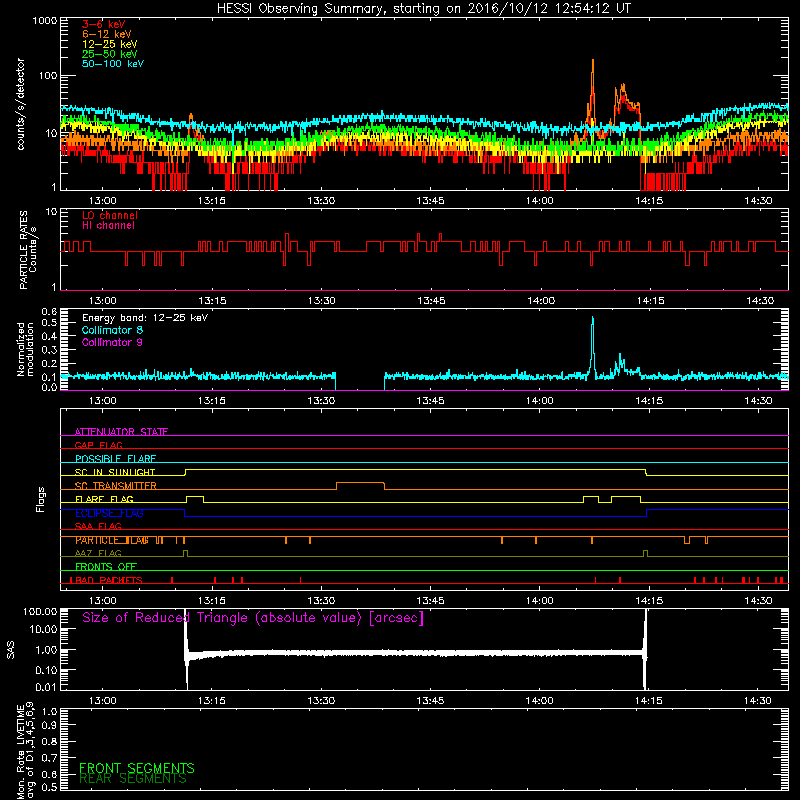The width and height of the screenshot is (800, 800).
Task: Click the 0.9 tick label on the livetime axis
Action: point(49,725)
